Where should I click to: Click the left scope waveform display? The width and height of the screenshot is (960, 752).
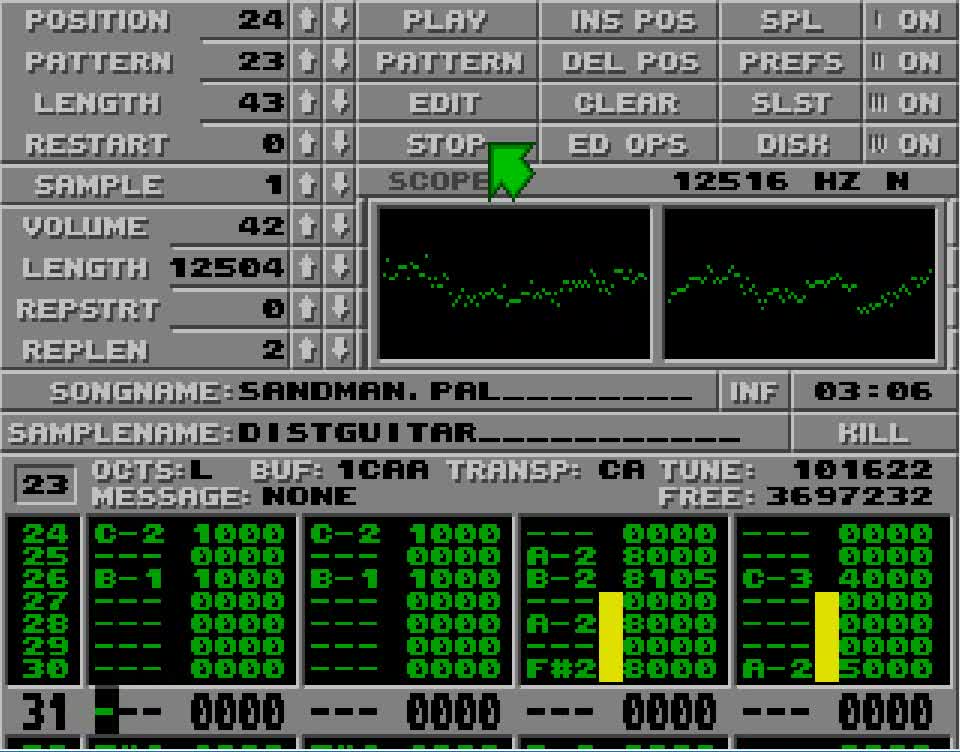[514, 283]
